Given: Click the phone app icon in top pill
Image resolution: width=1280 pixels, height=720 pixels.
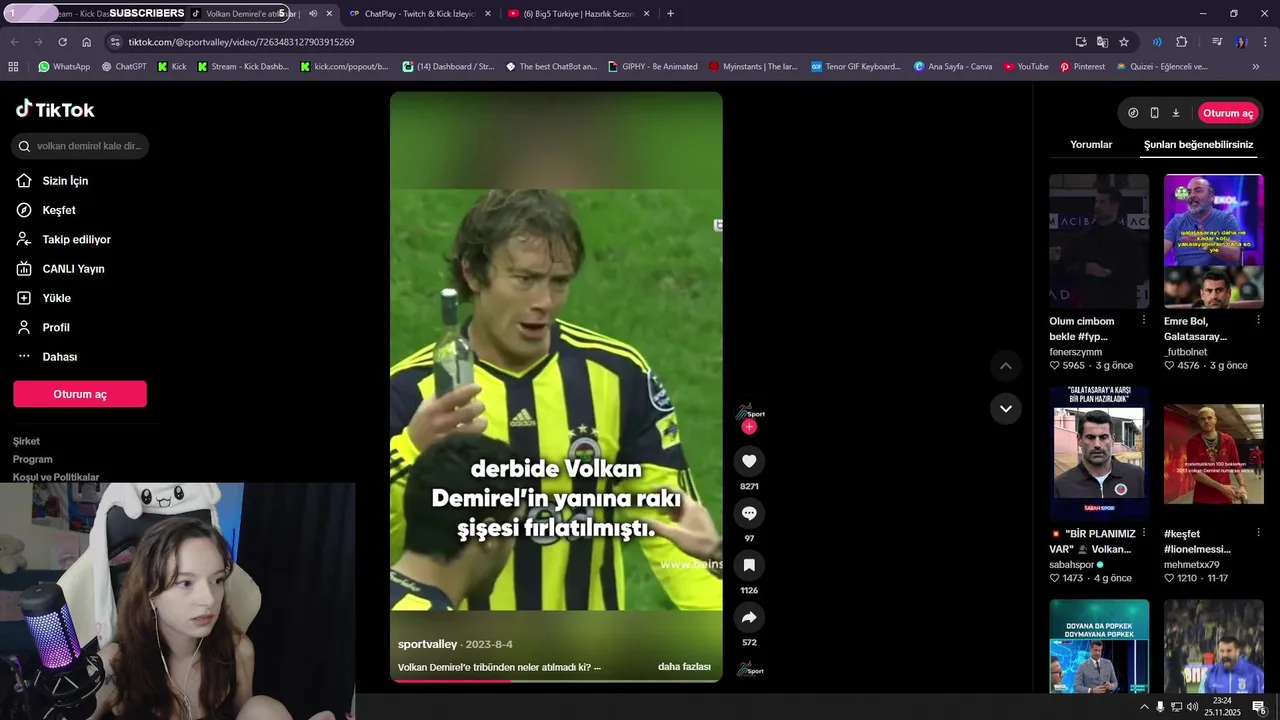Looking at the screenshot, I should tap(1154, 113).
